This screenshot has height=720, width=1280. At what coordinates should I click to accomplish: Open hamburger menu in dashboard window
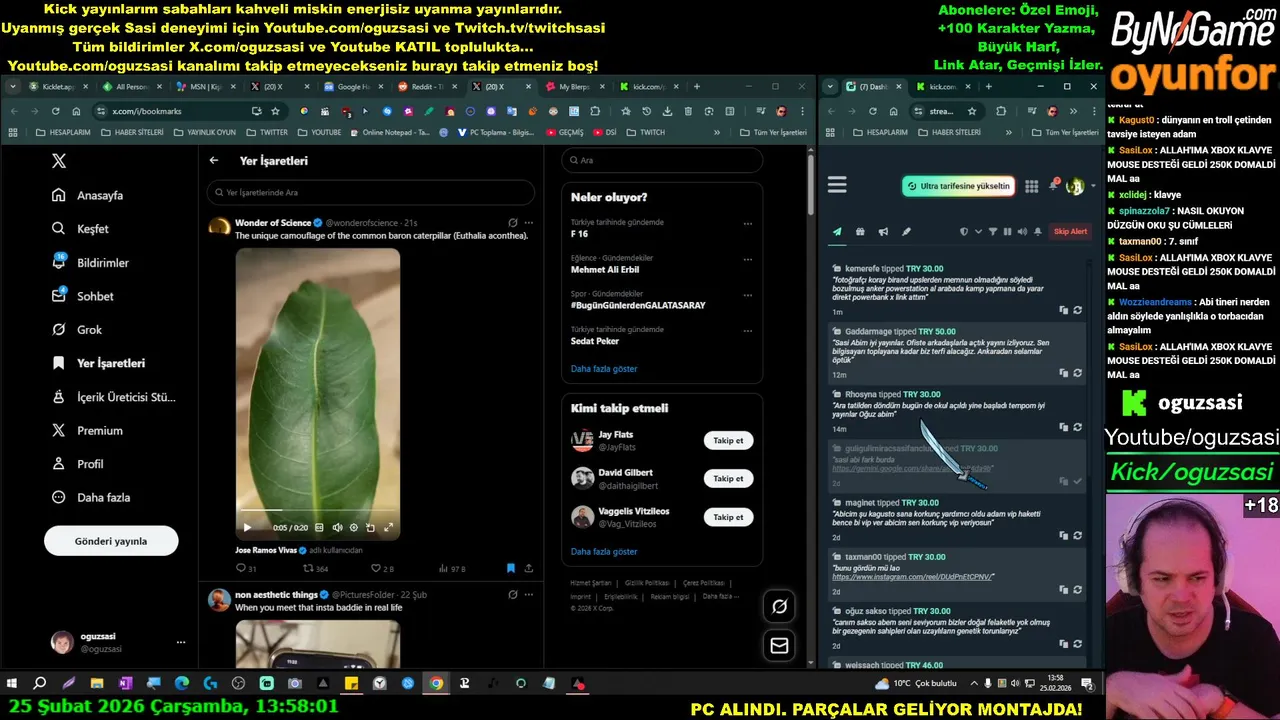click(x=837, y=185)
